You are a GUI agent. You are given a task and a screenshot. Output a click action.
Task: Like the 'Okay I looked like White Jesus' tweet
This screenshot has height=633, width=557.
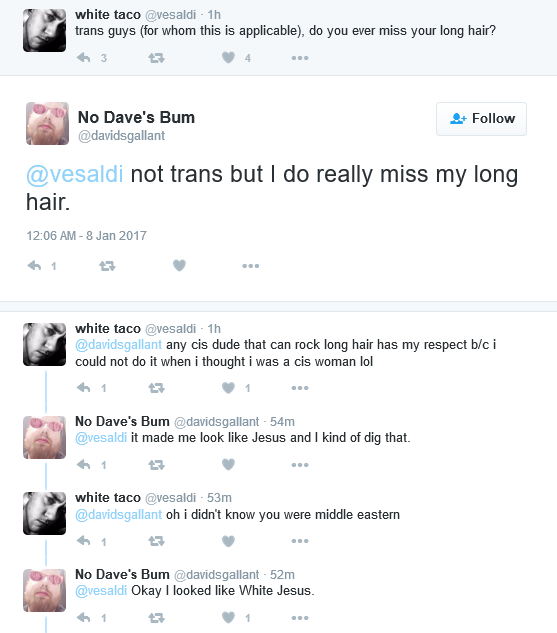(228, 618)
